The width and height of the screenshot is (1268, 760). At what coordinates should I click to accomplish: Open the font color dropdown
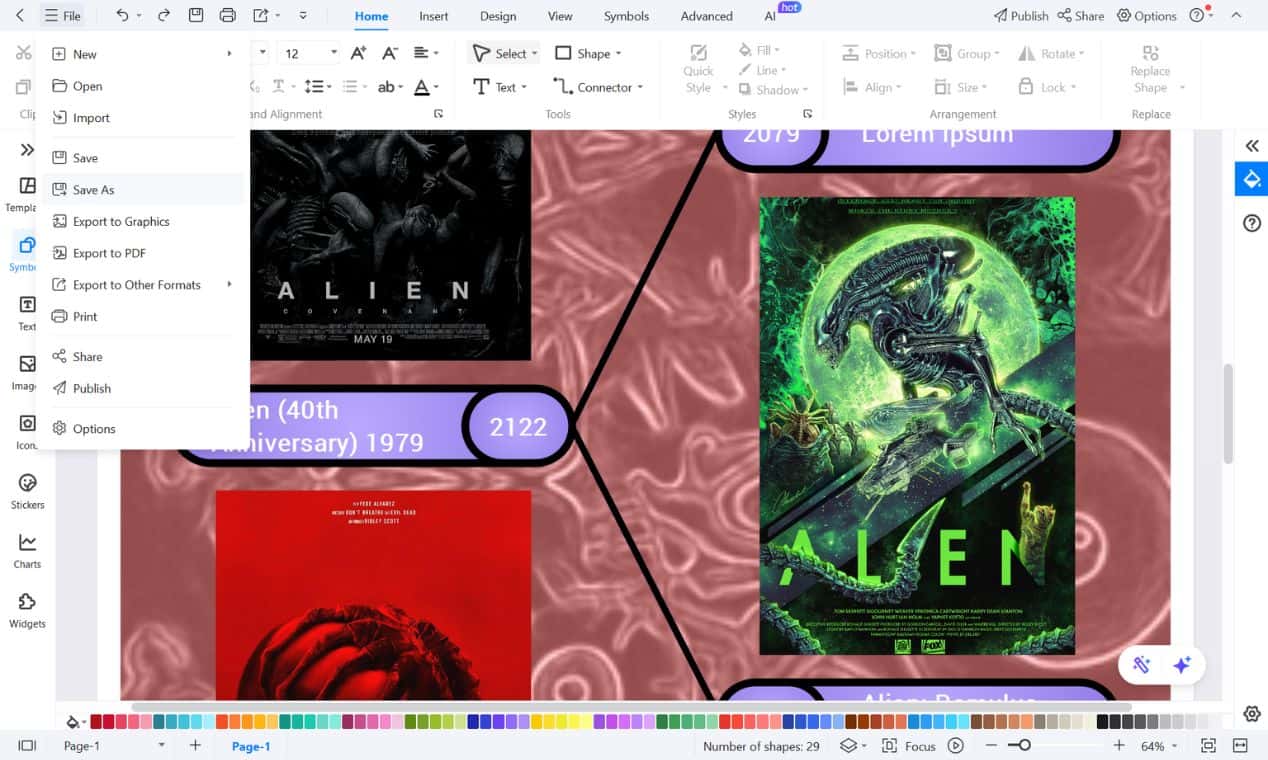(438, 88)
